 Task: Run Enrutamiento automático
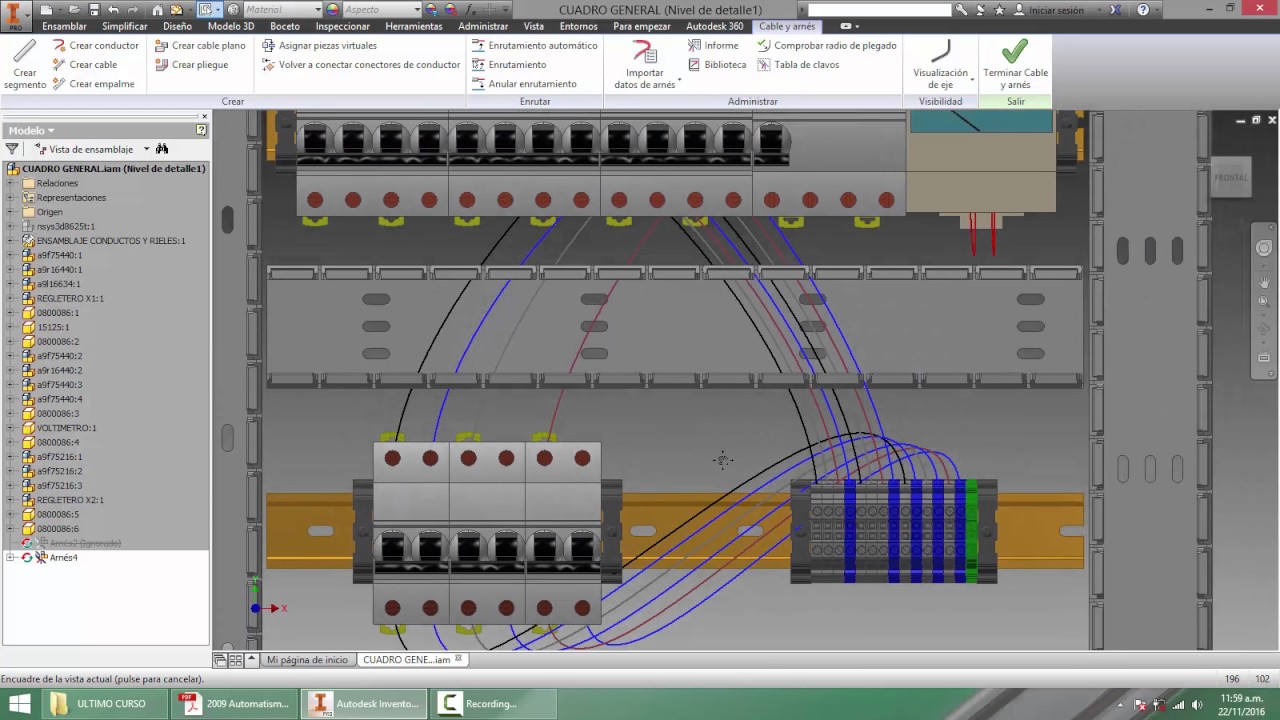(535, 46)
